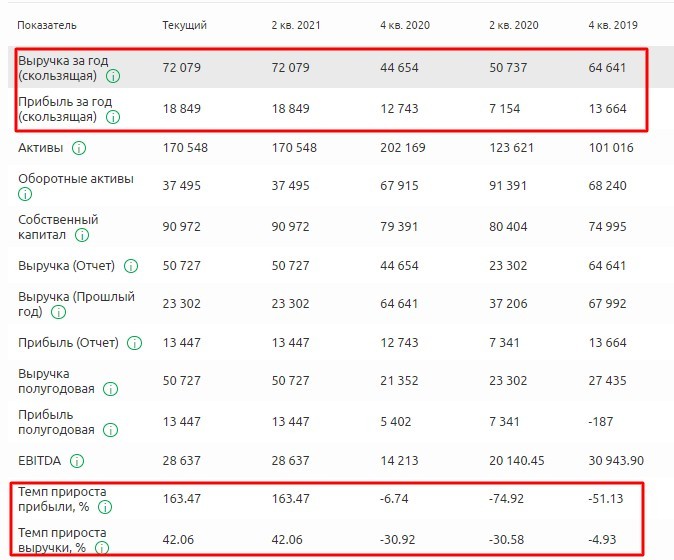
Task: Open info icon next to EBITDA
Action: point(77,461)
